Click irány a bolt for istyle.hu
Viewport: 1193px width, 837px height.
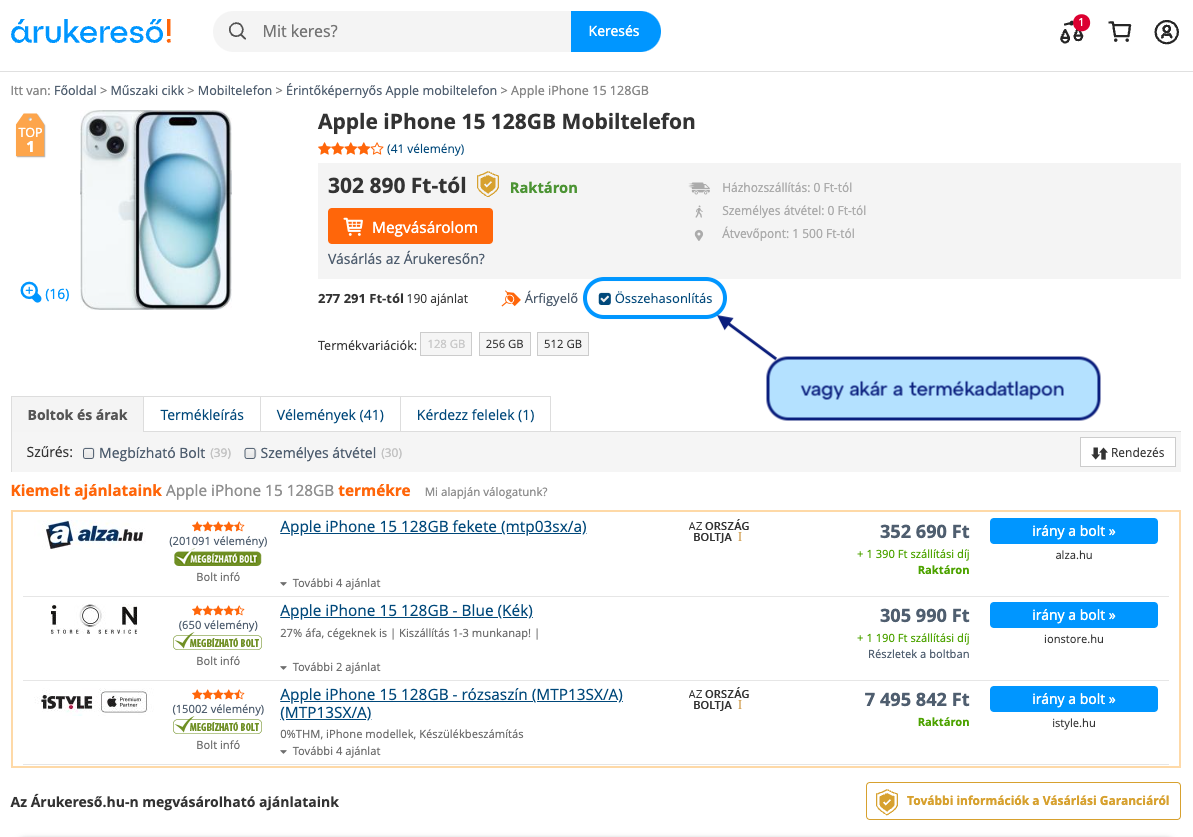1074,699
